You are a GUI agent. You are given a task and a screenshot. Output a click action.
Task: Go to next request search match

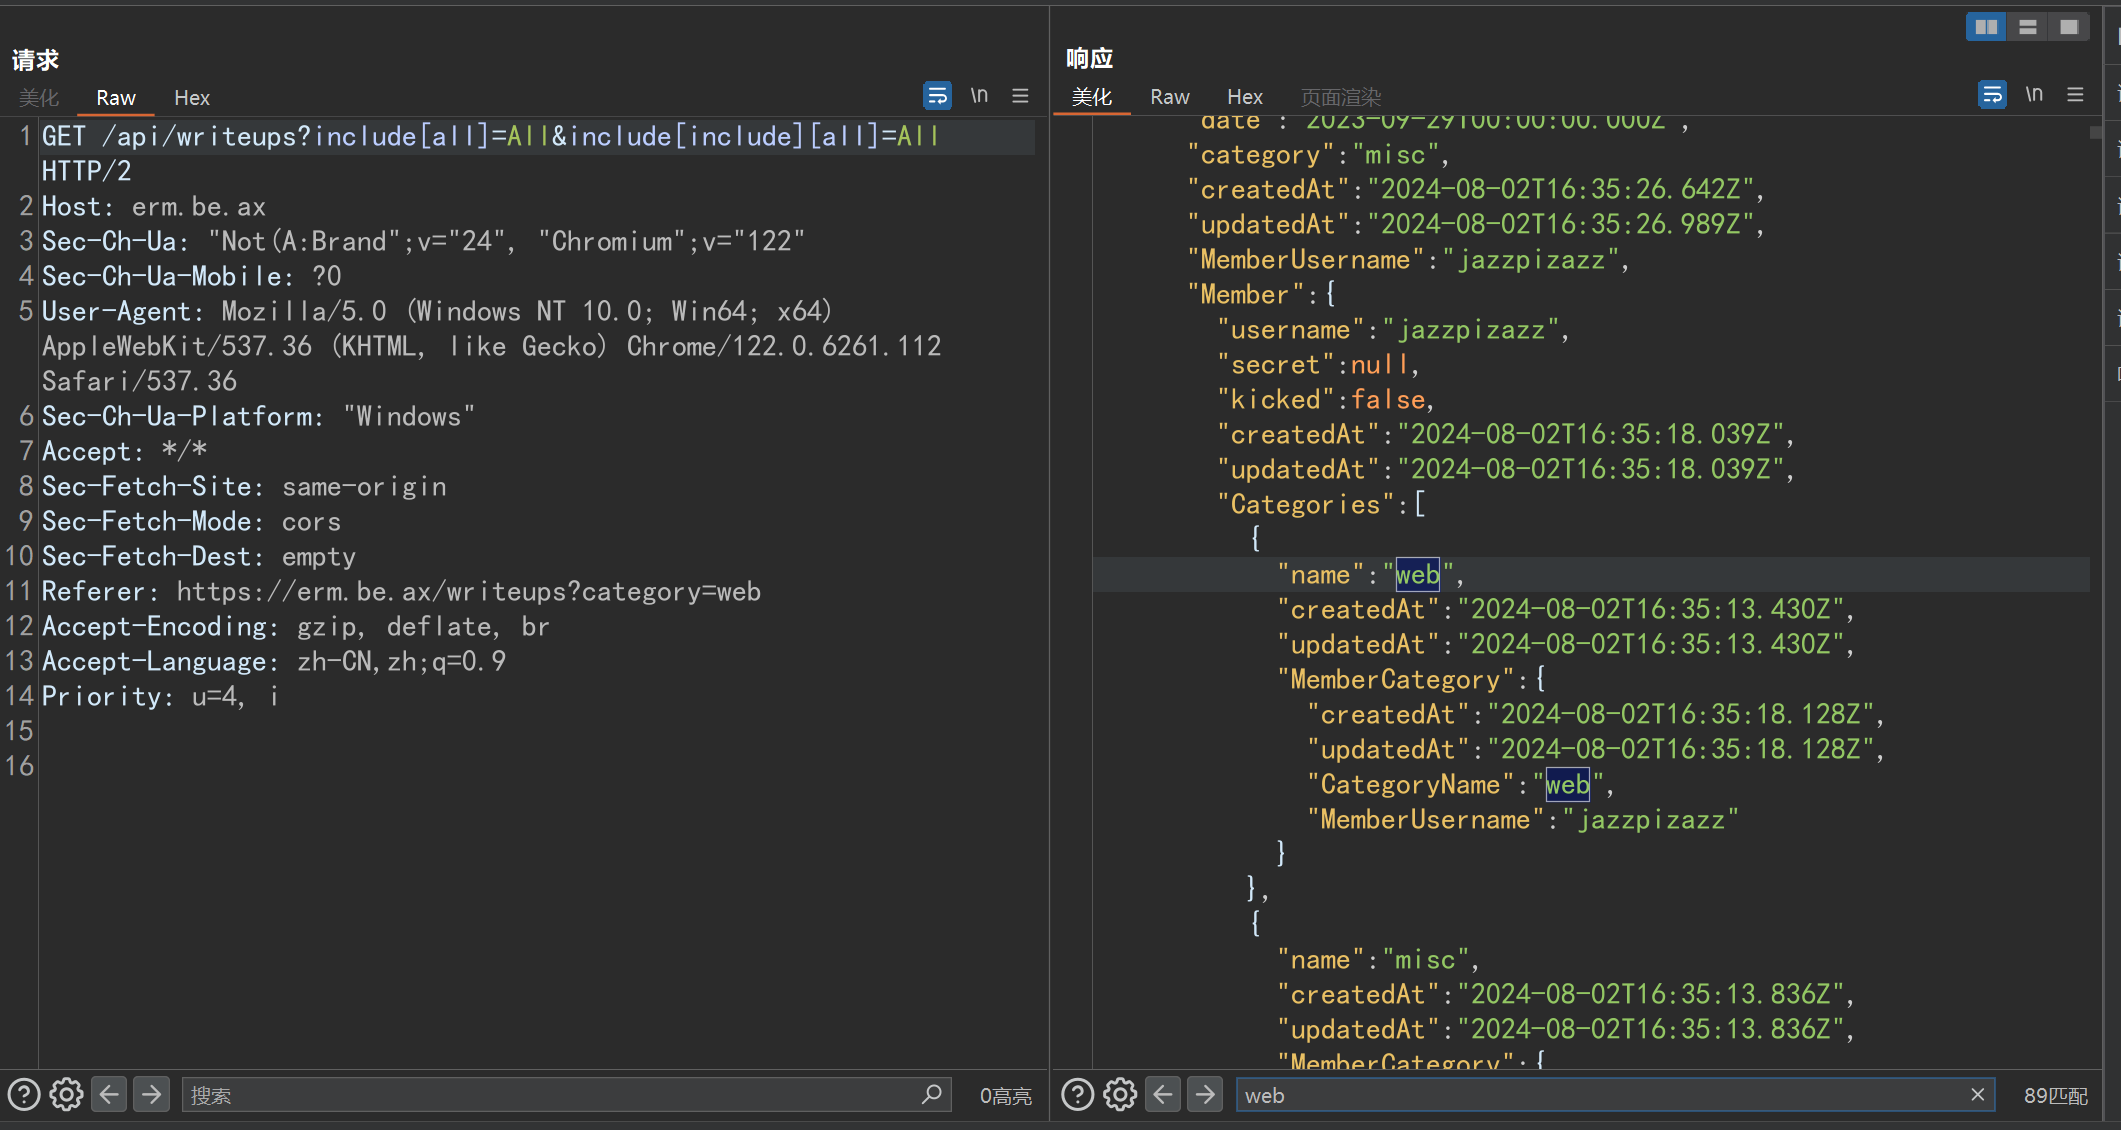pyautogui.click(x=152, y=1095)
